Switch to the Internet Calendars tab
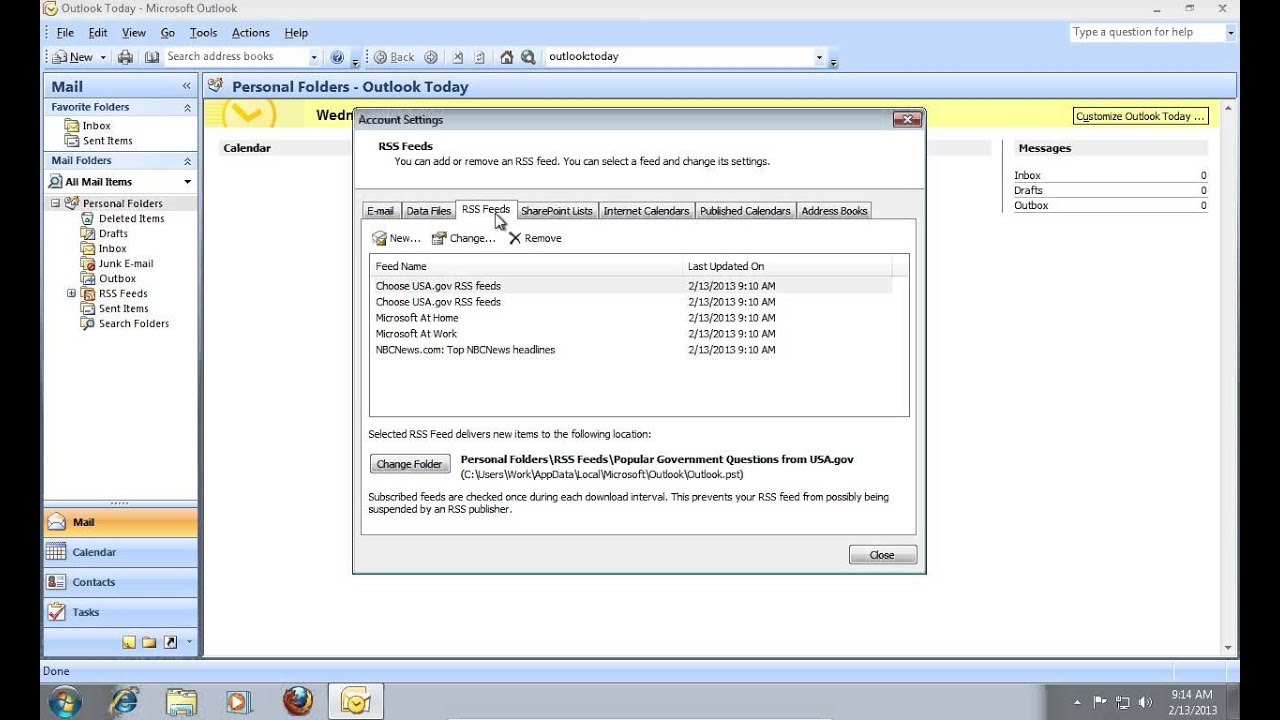The height and width of the screenshot is (720, 1280). [x=646, y=211]
